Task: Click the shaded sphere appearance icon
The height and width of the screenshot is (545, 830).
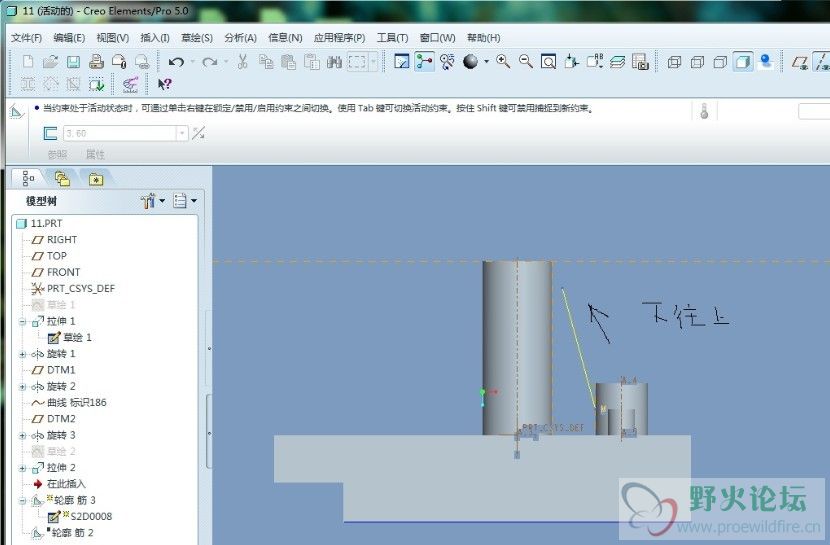Action: [470, 62]
